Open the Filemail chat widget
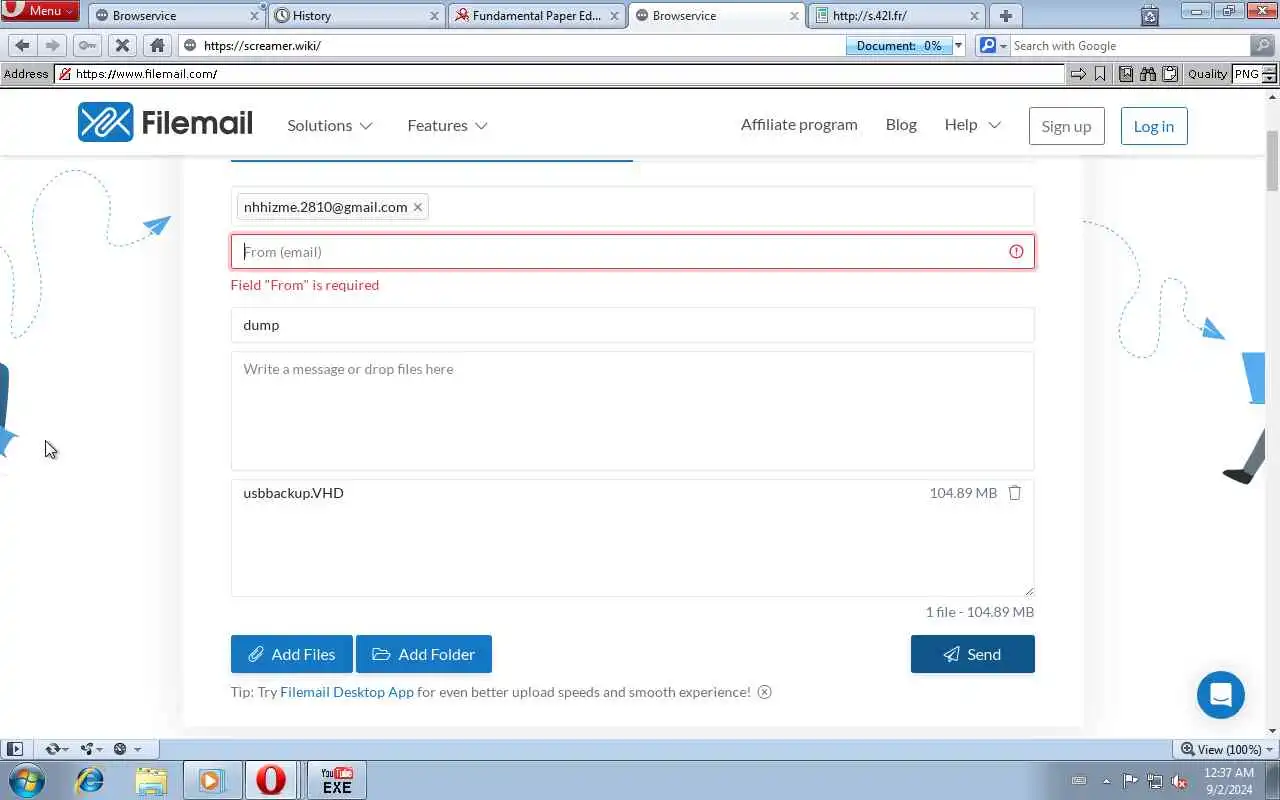The width and height of the screenshot is (1280, 800). coord(1220,694)
